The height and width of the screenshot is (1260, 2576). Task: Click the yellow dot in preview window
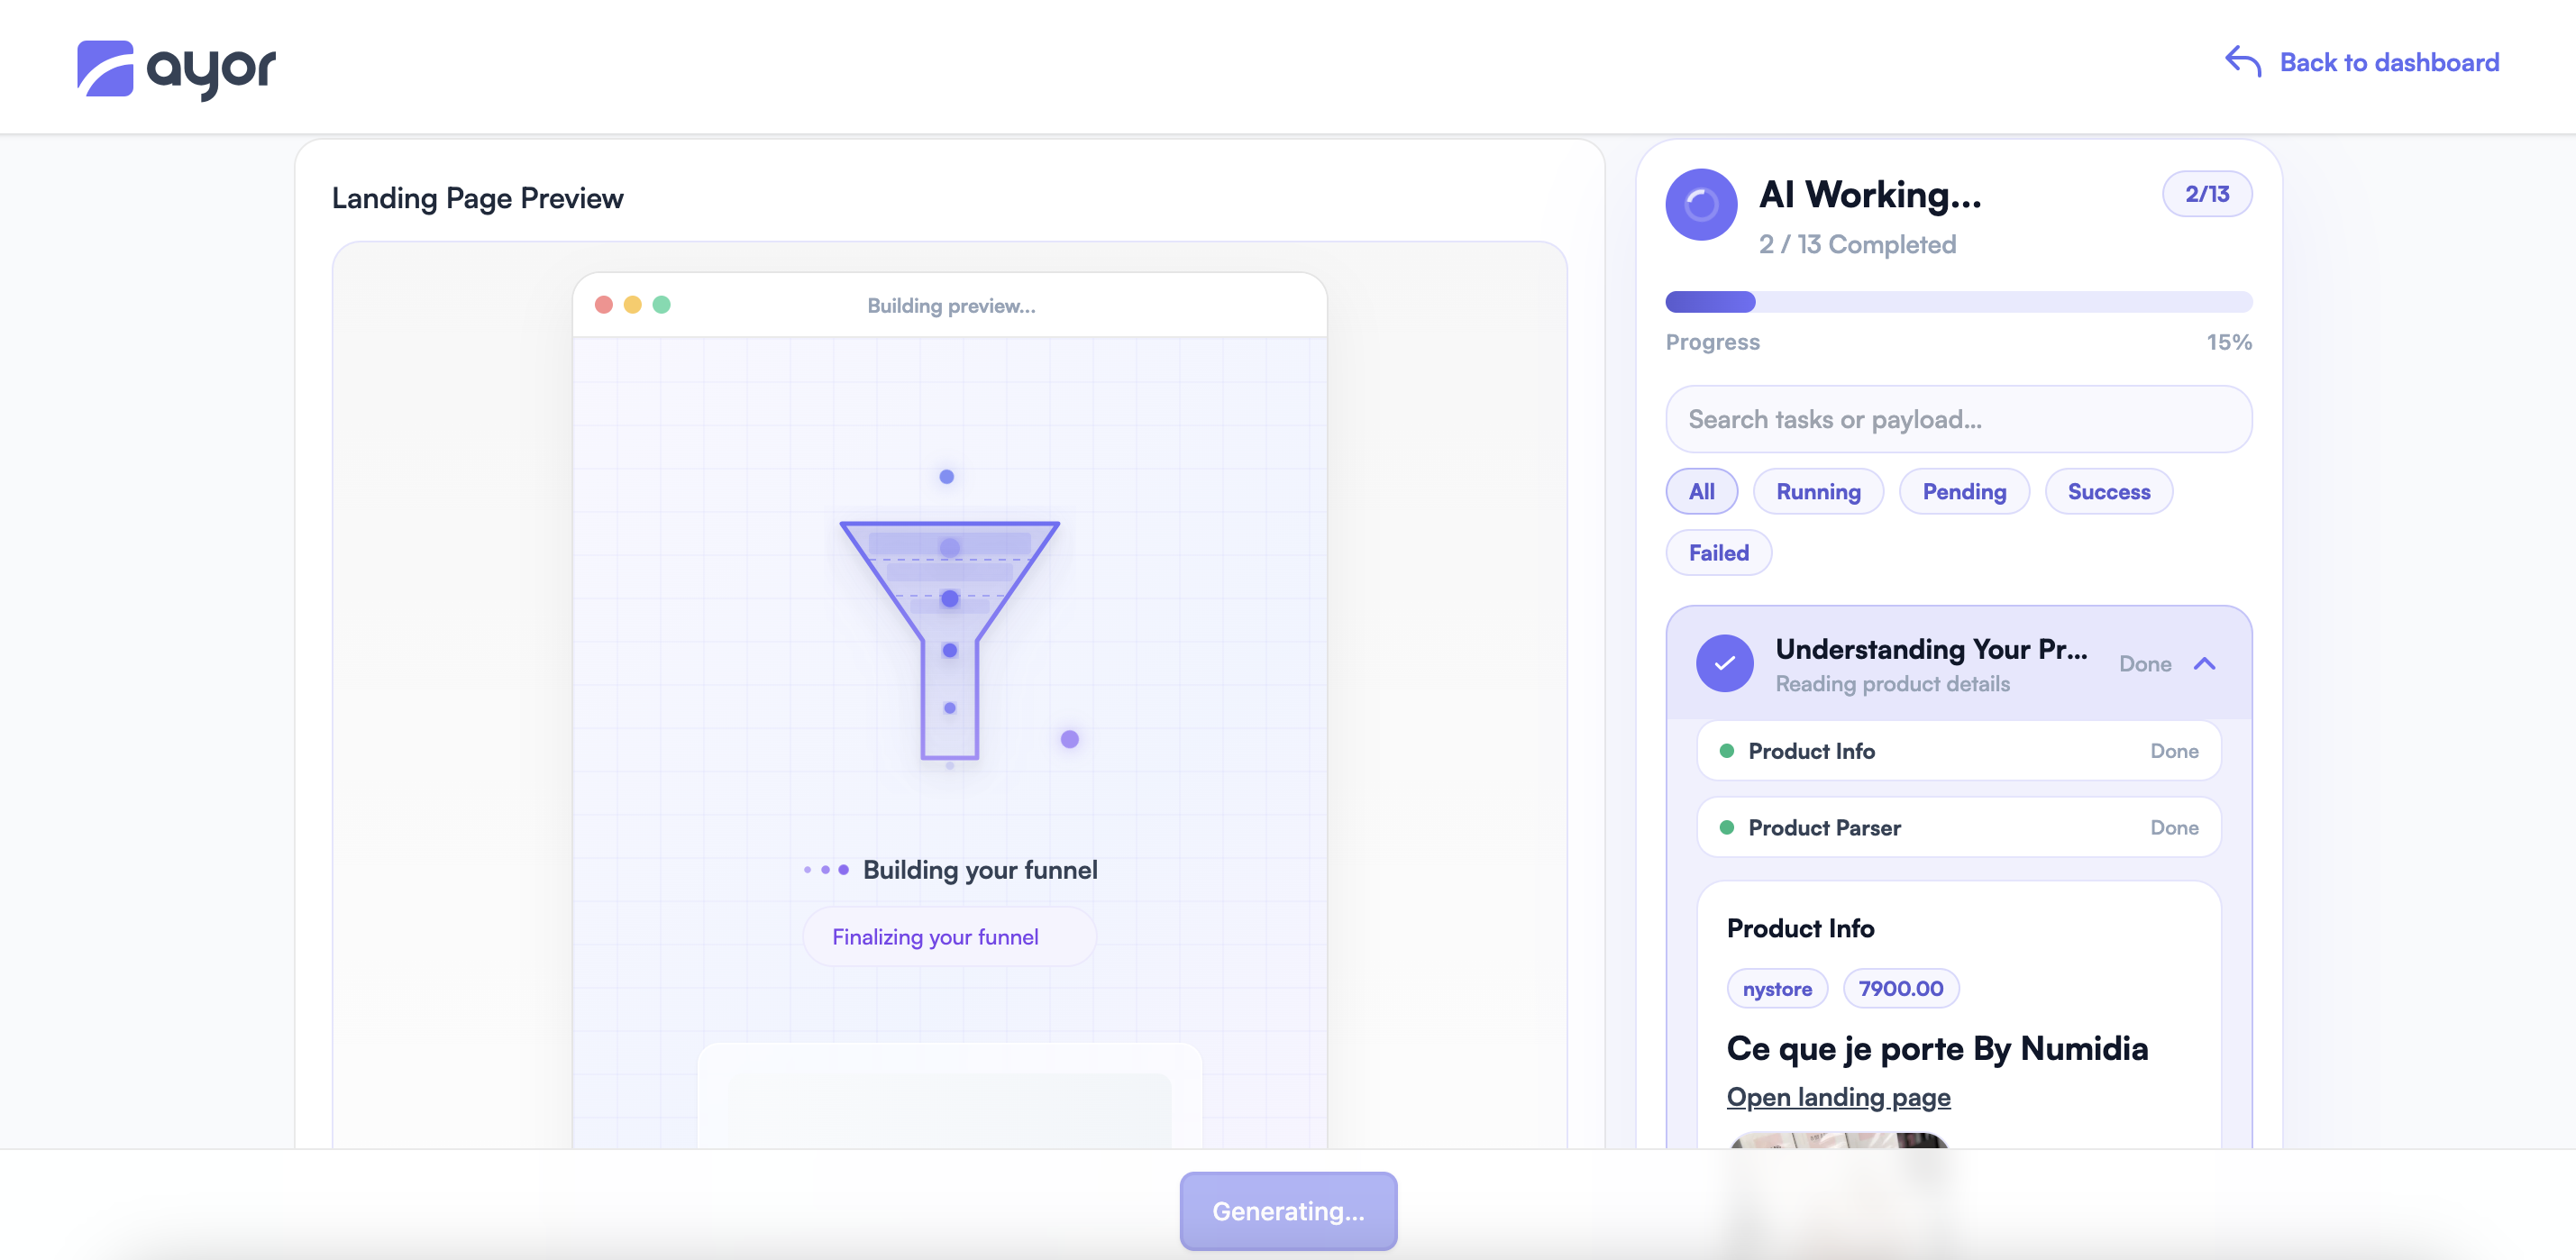(632, 305)
